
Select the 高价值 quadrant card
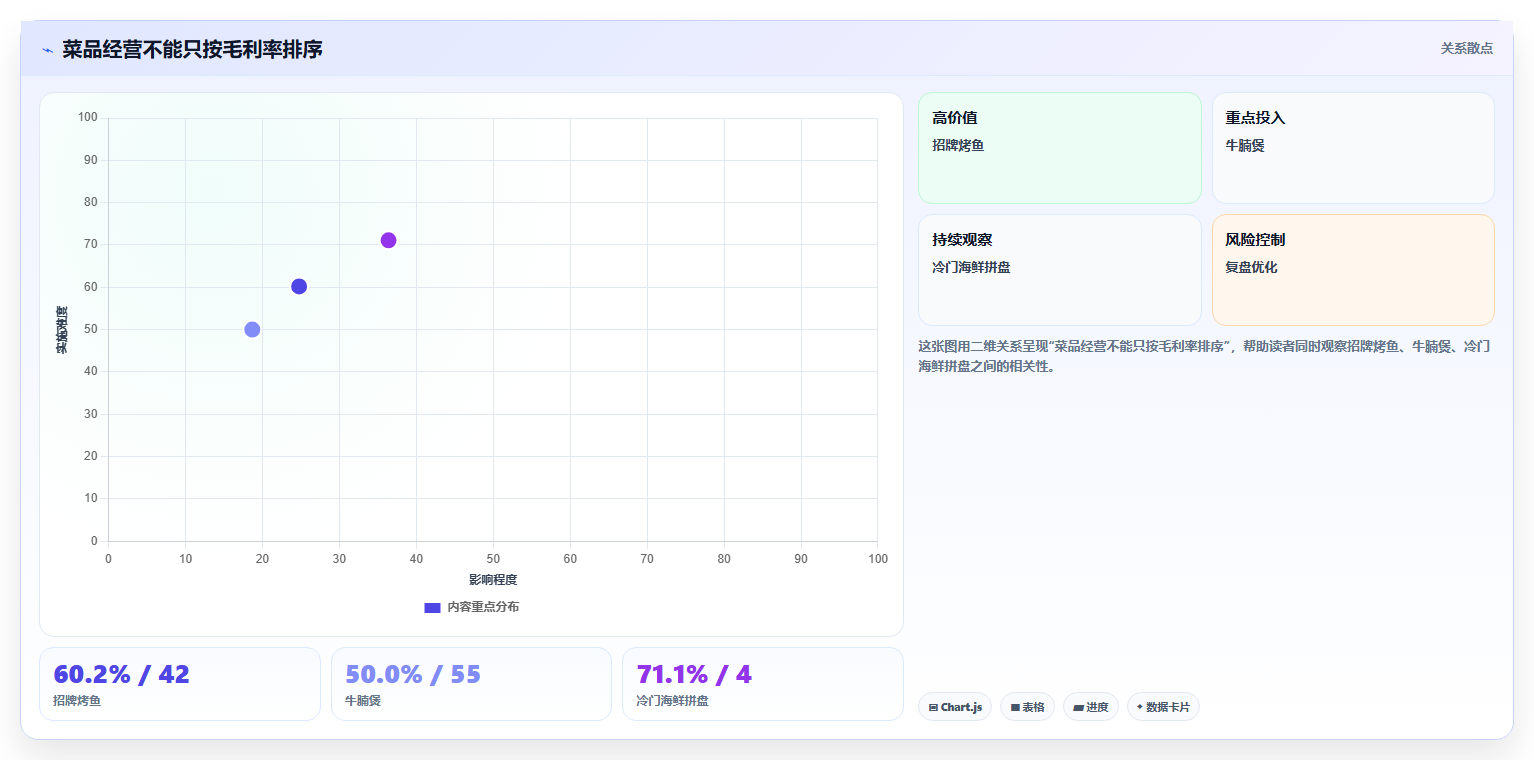coord(1060,148)
